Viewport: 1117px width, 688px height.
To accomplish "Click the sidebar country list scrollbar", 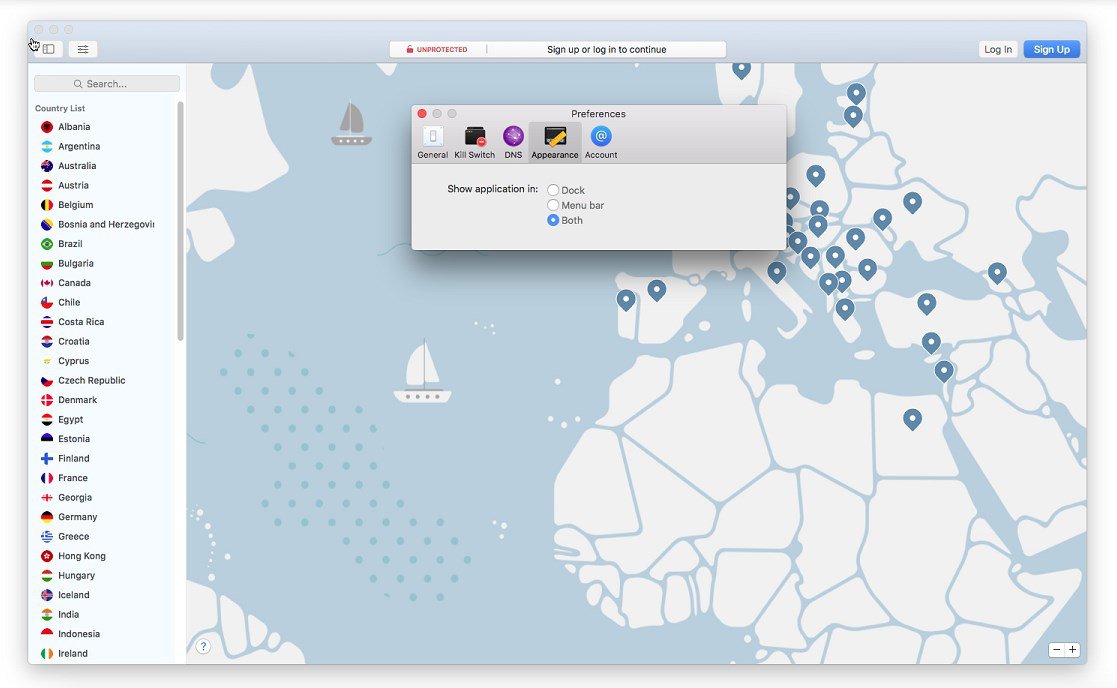I will [x=180, y=221].
